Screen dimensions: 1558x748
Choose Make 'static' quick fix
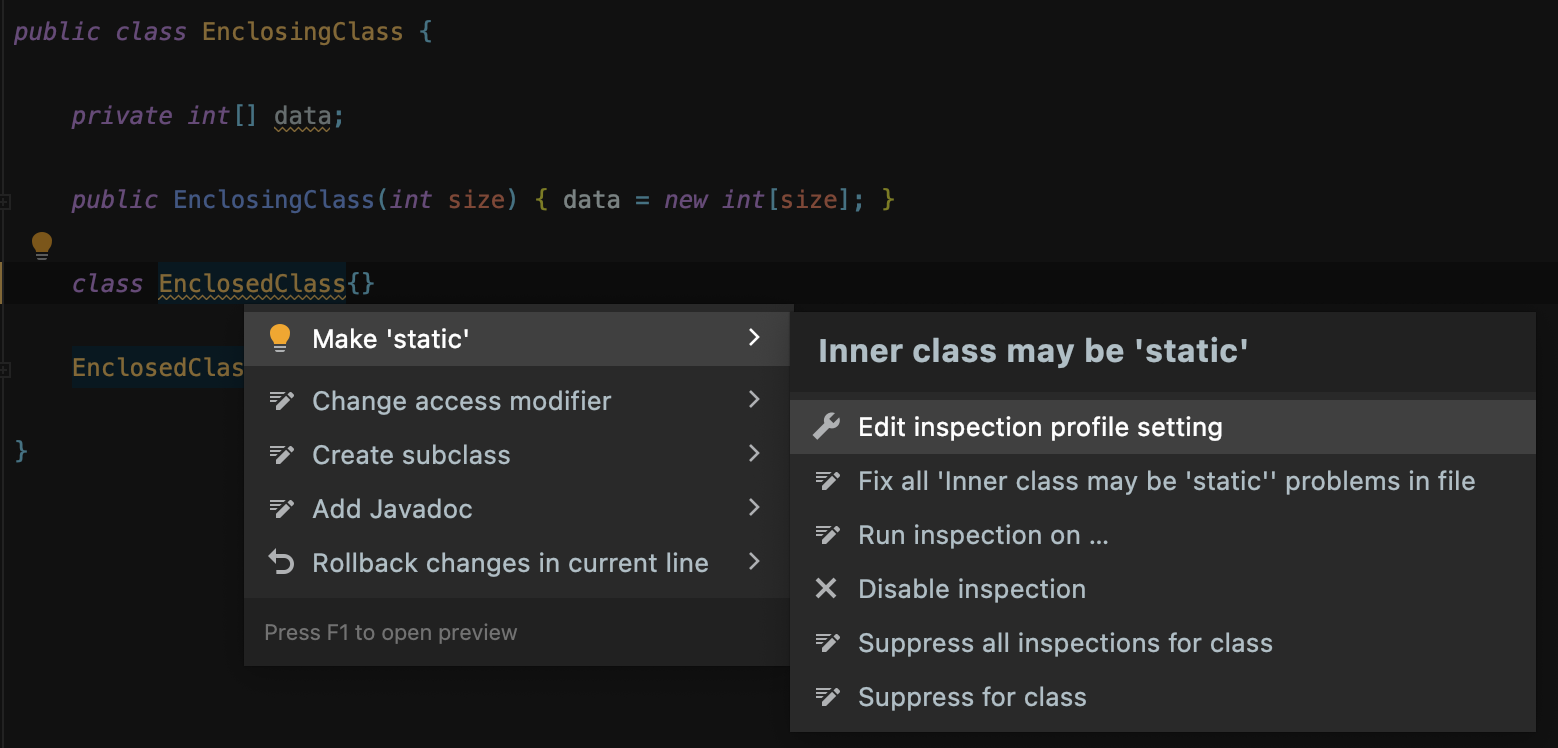pyautogui.click(x=517, y=339)
